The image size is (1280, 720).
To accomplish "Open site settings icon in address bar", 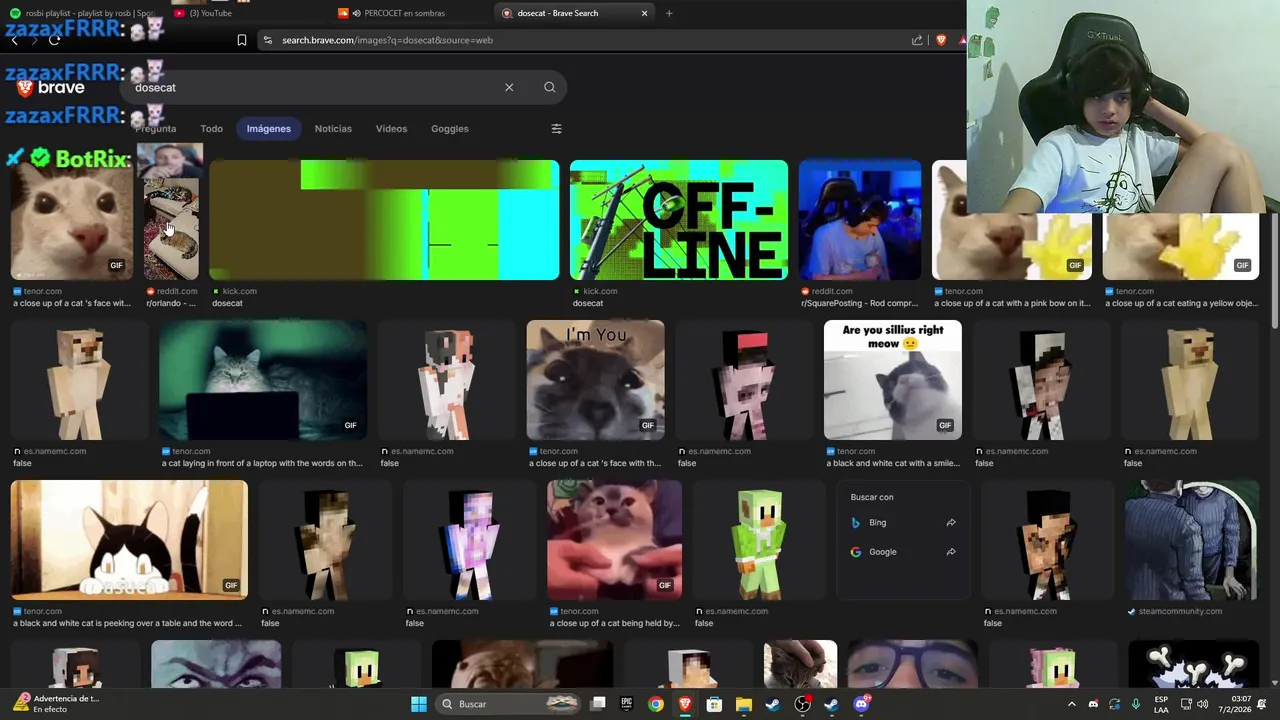I will pos(266,40).
